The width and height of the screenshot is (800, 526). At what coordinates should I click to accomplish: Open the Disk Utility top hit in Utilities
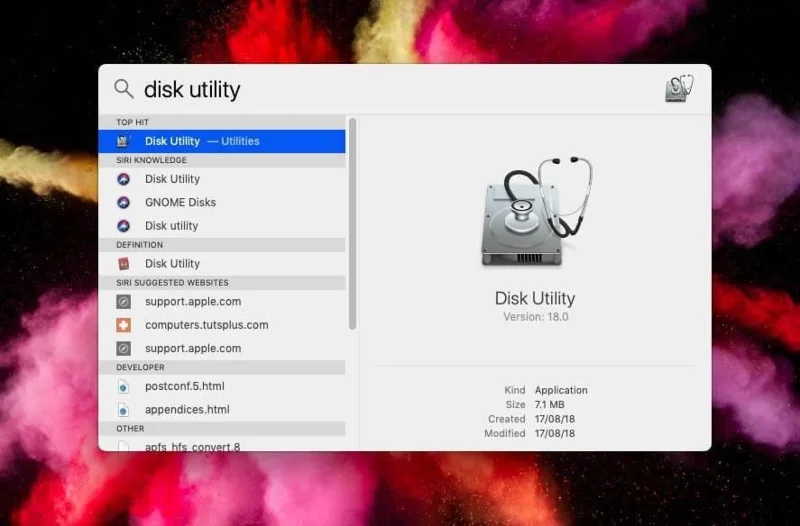point(222,141)
